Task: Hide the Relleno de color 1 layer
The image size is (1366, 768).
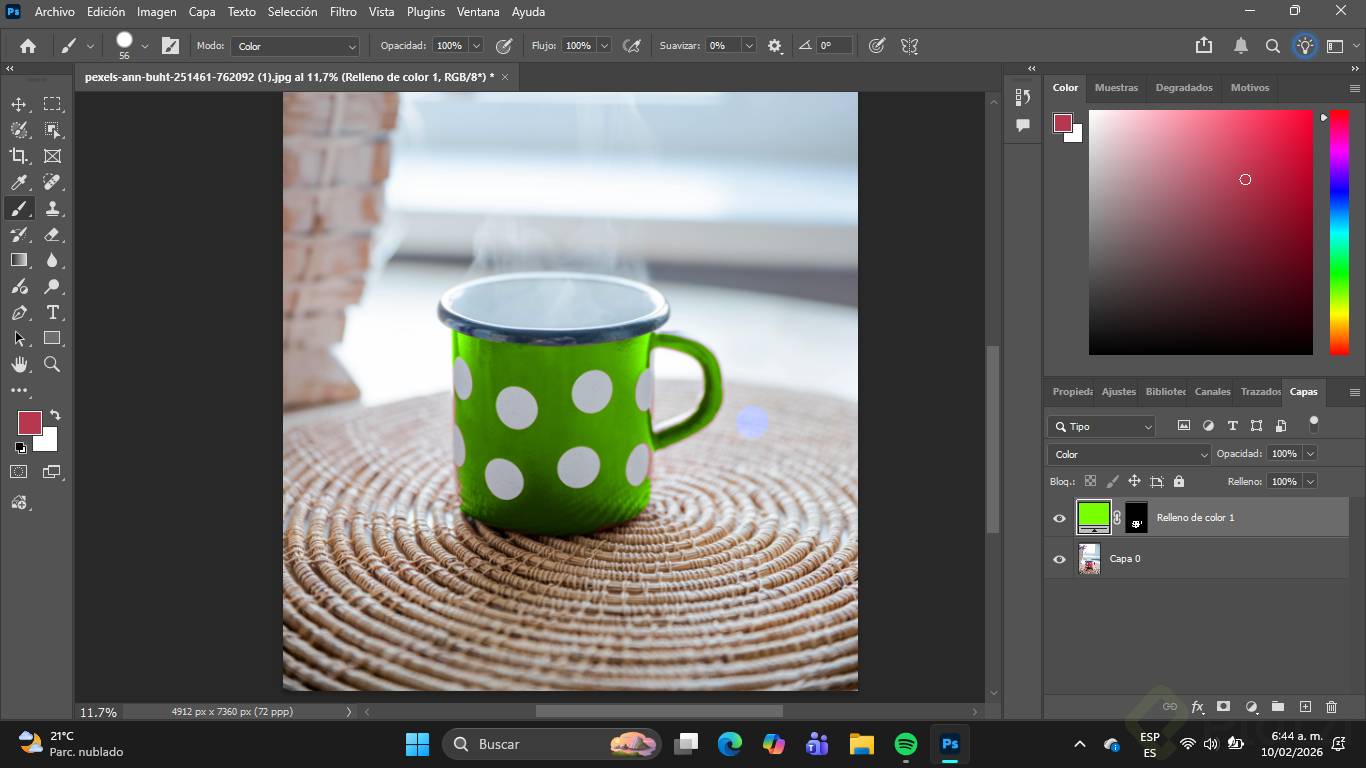Action: 1059,518
